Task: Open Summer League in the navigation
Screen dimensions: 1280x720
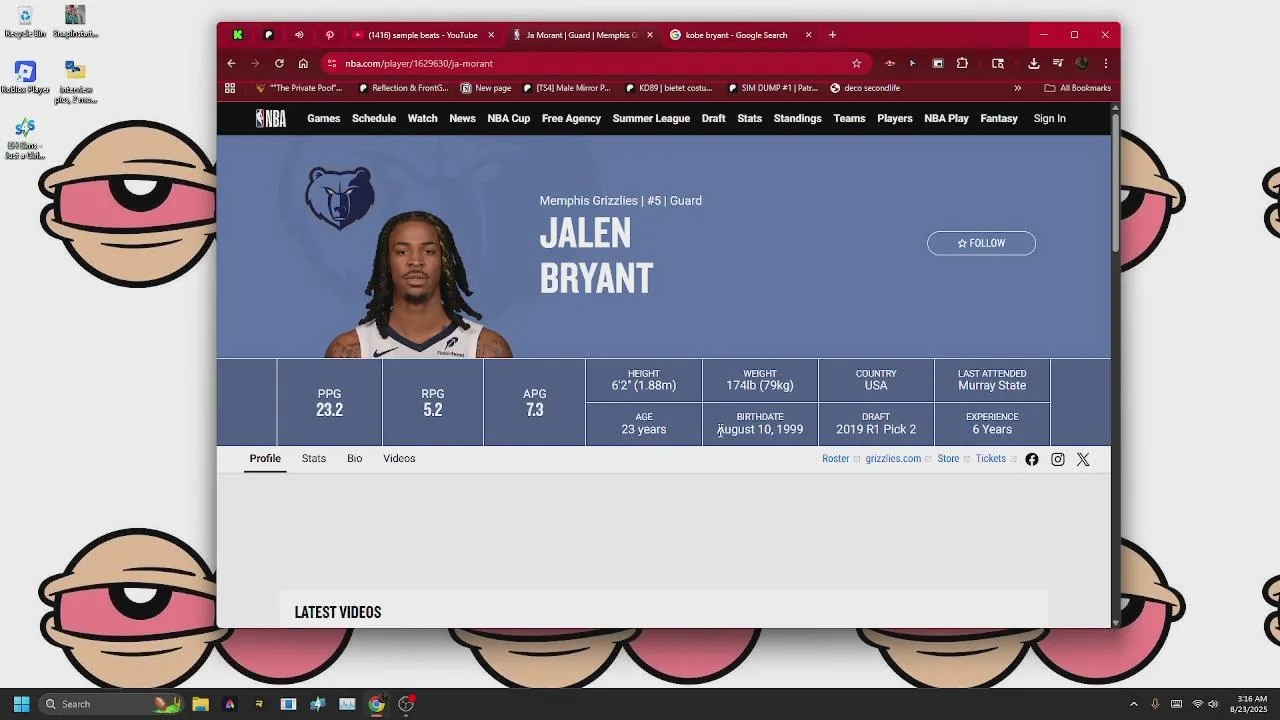Action: [x=651, y=118]
